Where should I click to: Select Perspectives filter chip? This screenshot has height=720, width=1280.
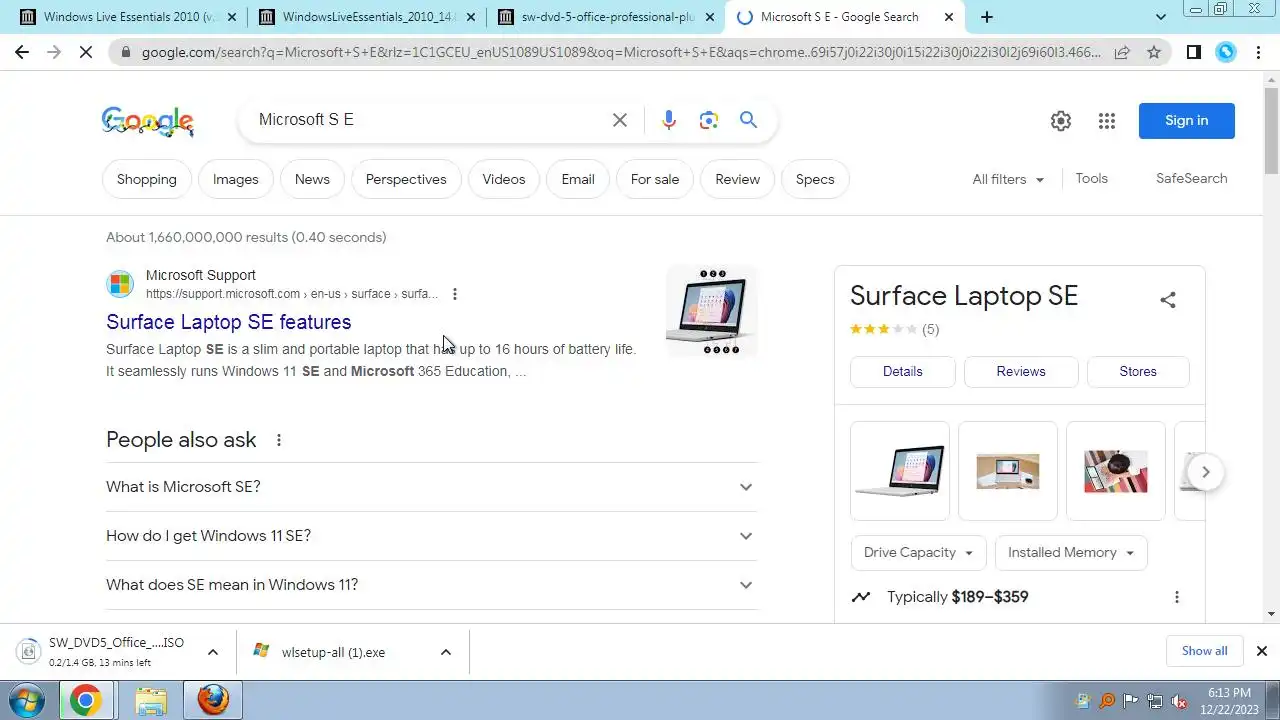pos(406,179)
